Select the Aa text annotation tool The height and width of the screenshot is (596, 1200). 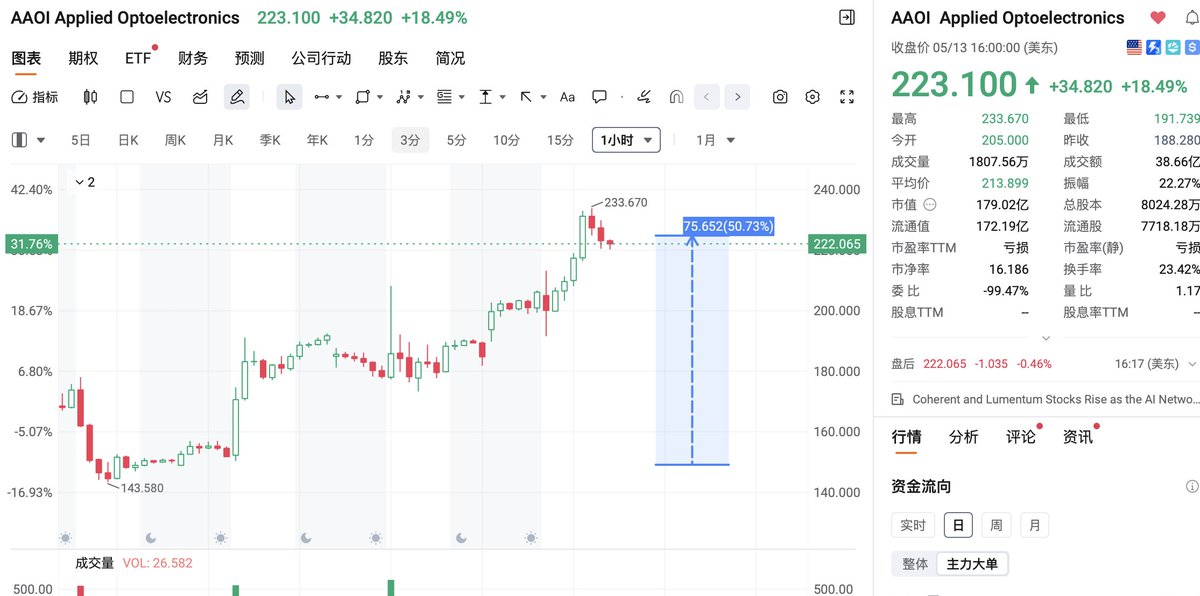click(567, 97)
